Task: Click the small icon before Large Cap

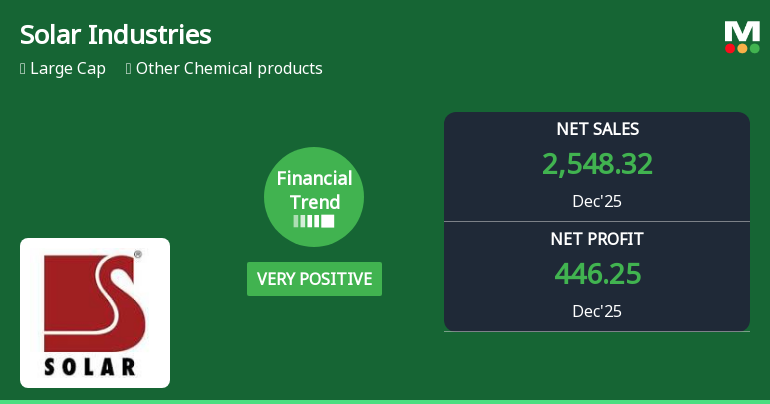Action: click(22, 69)
